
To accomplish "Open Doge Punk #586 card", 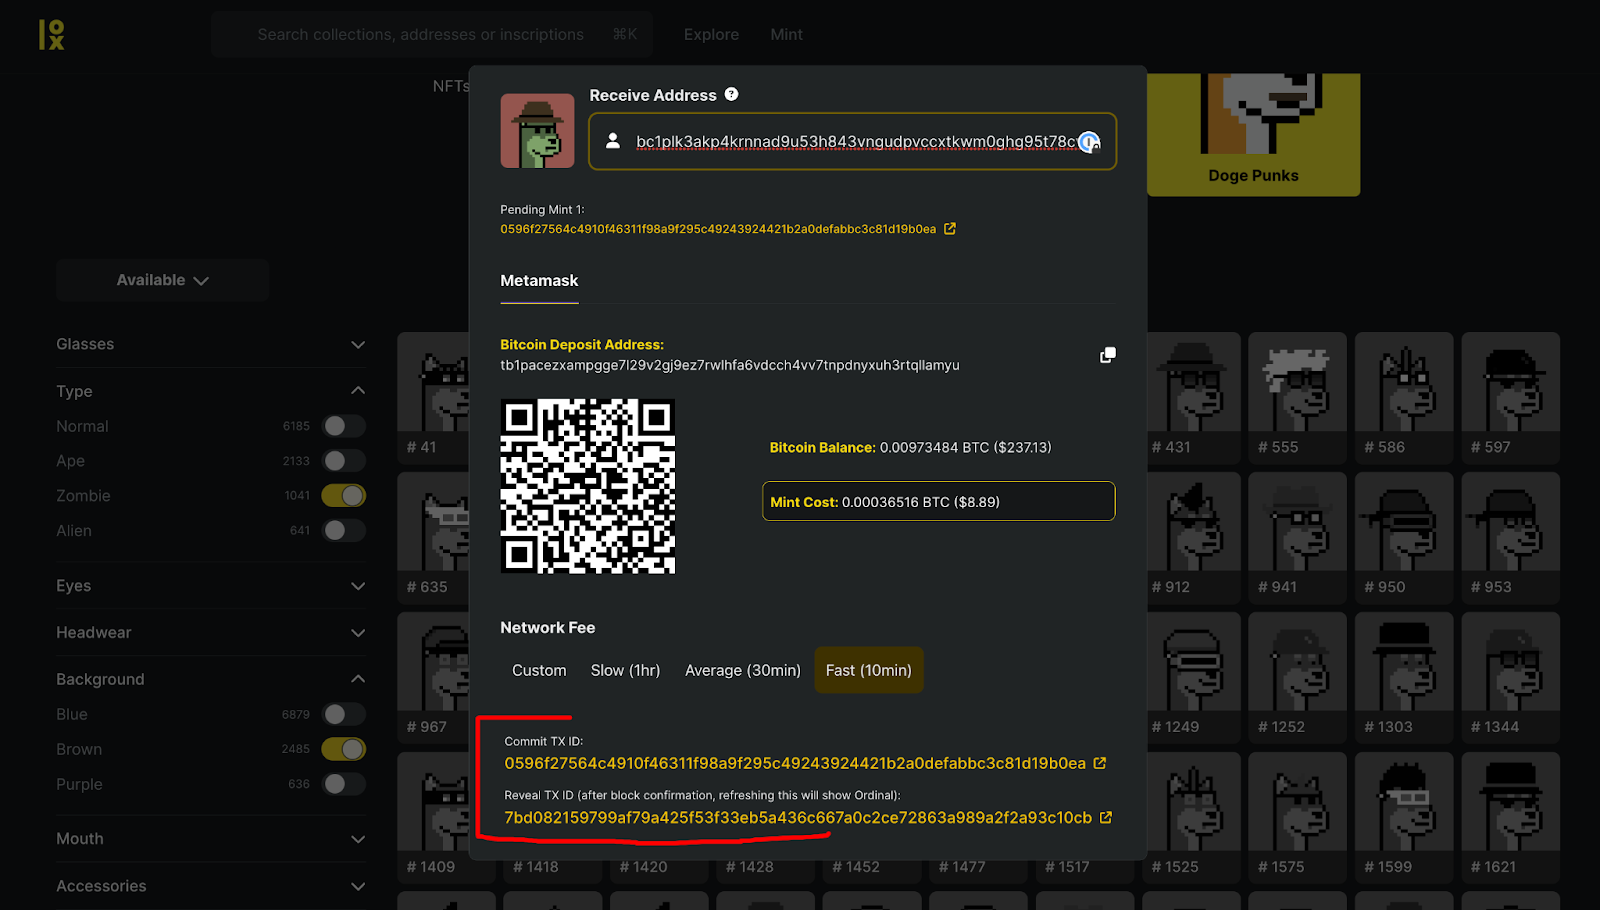I will point(1404,397).
